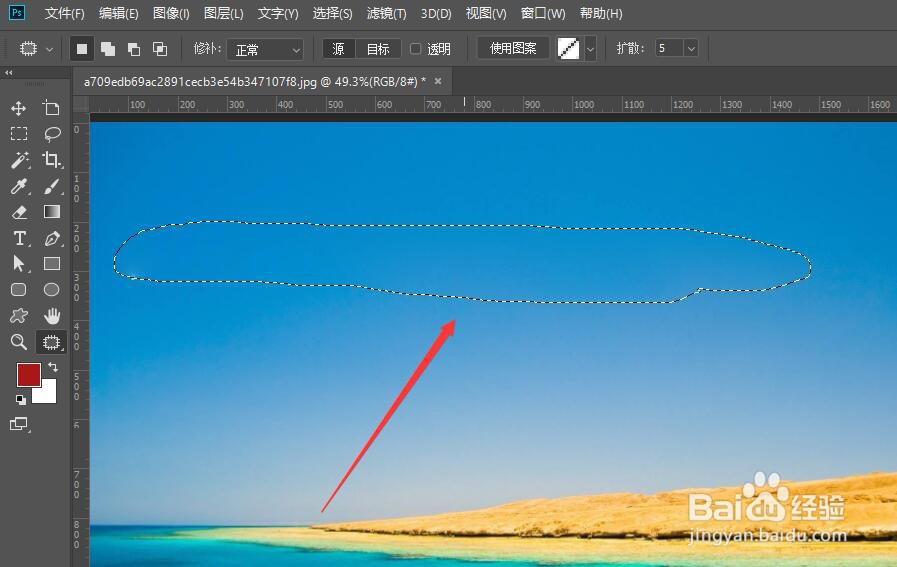Open the 图层(L) menu
The height and width of the screenshot is (567, 897).
[x=223, y=13]
